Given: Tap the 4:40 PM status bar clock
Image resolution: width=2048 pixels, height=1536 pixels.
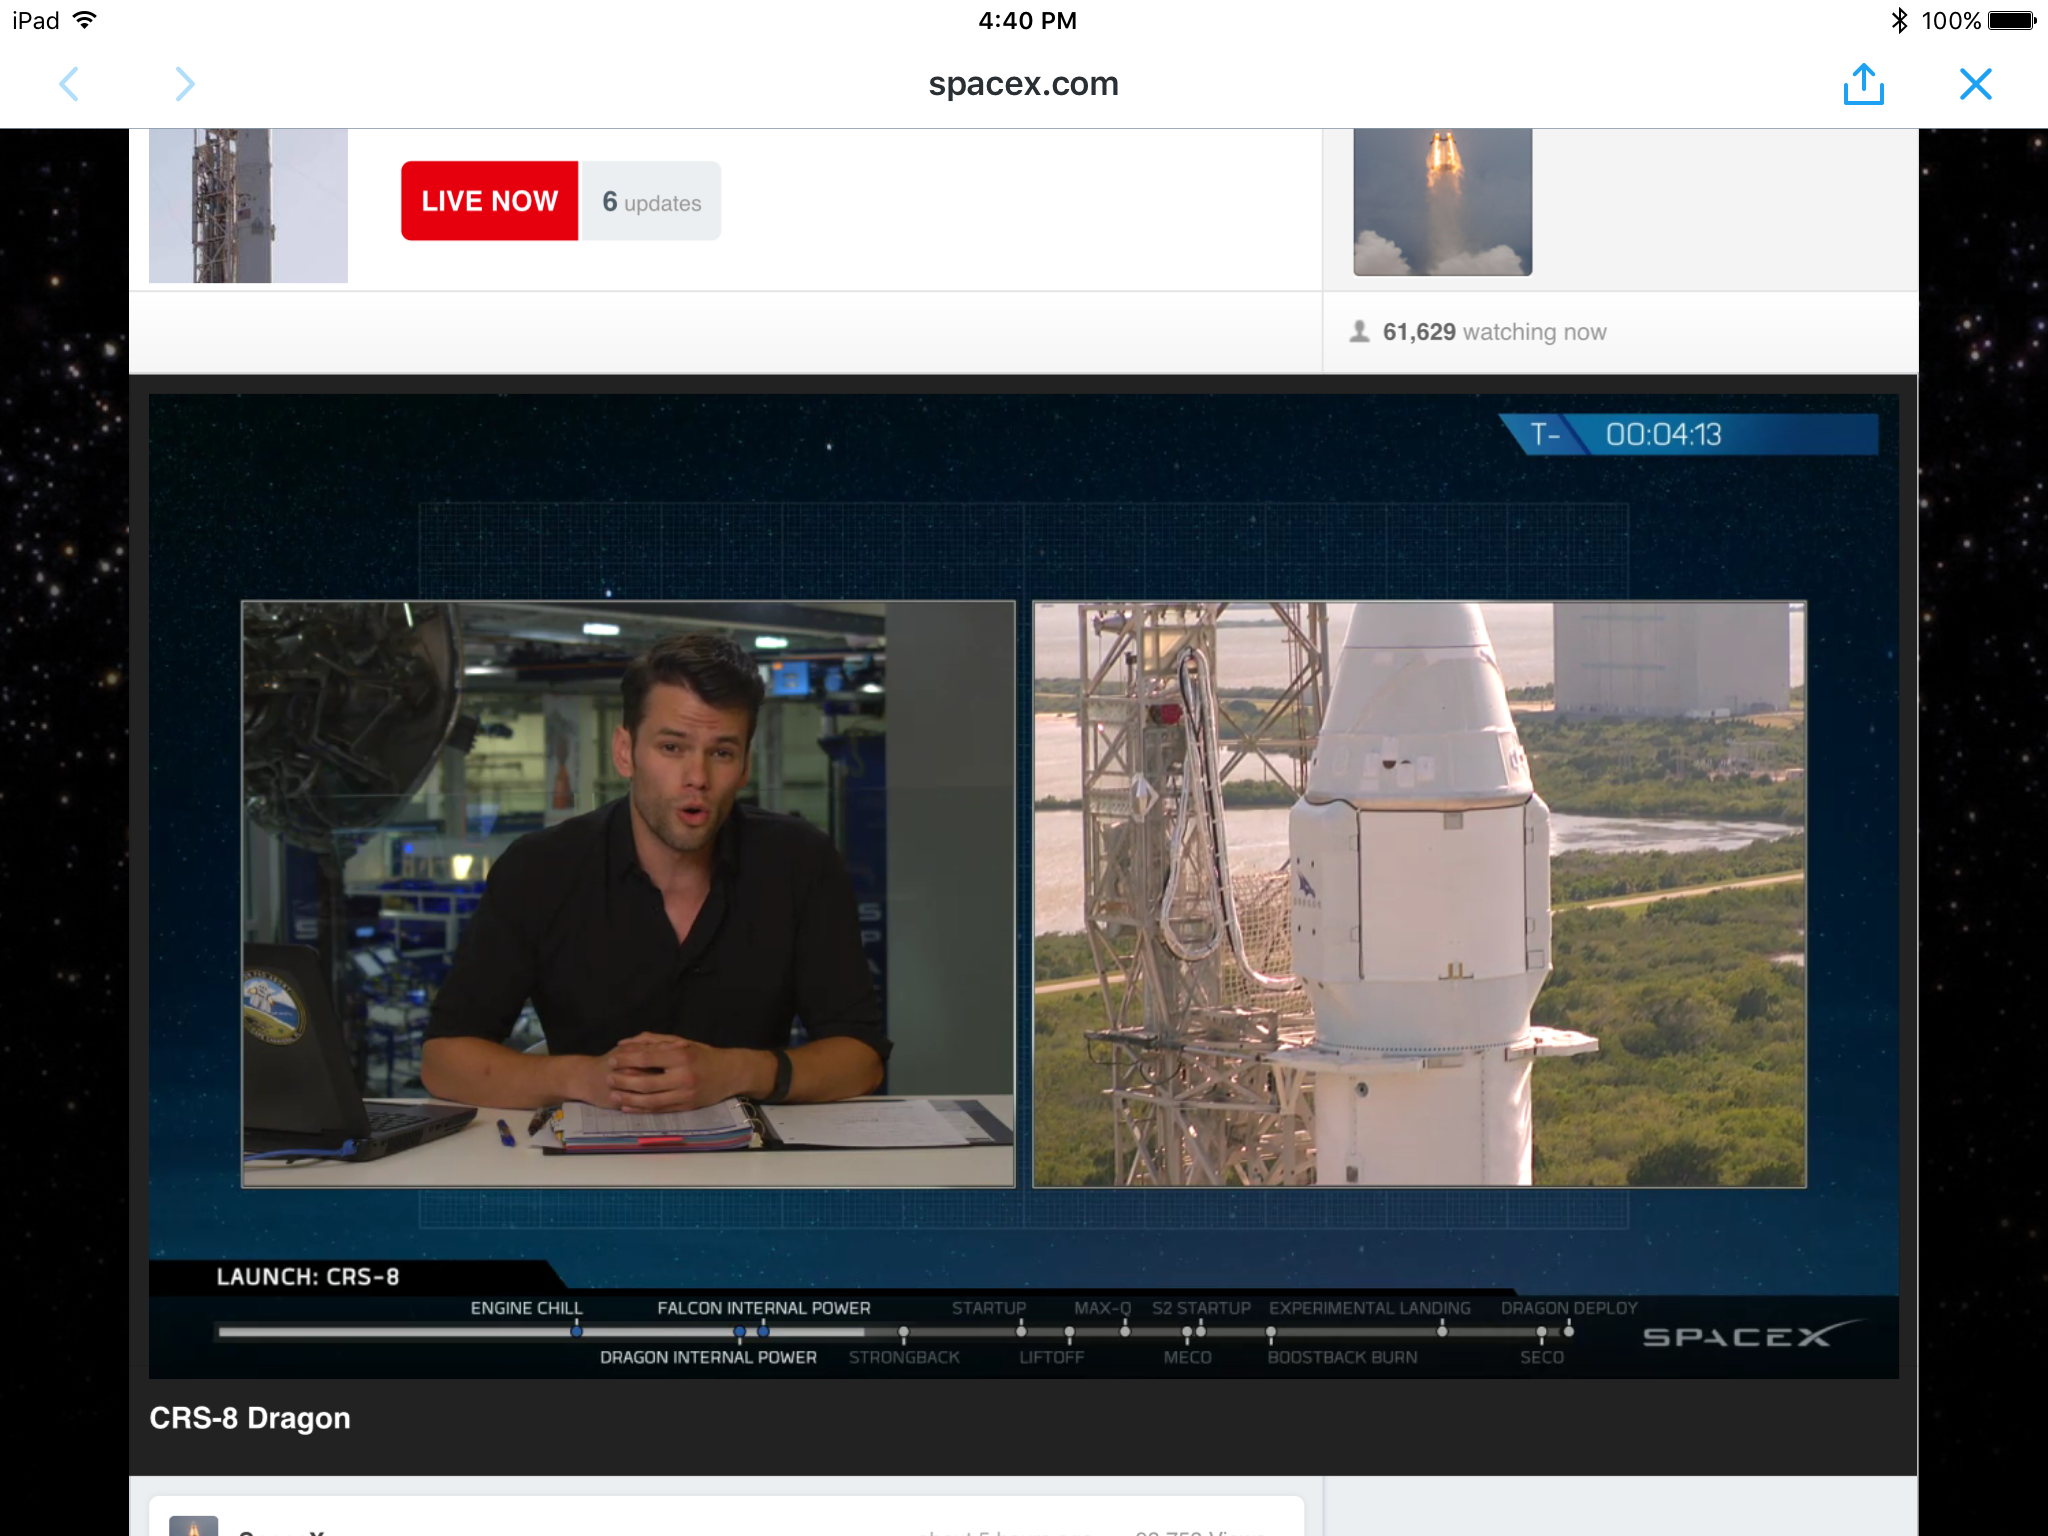Looking at the screenshot, I should pos(1027,20).
